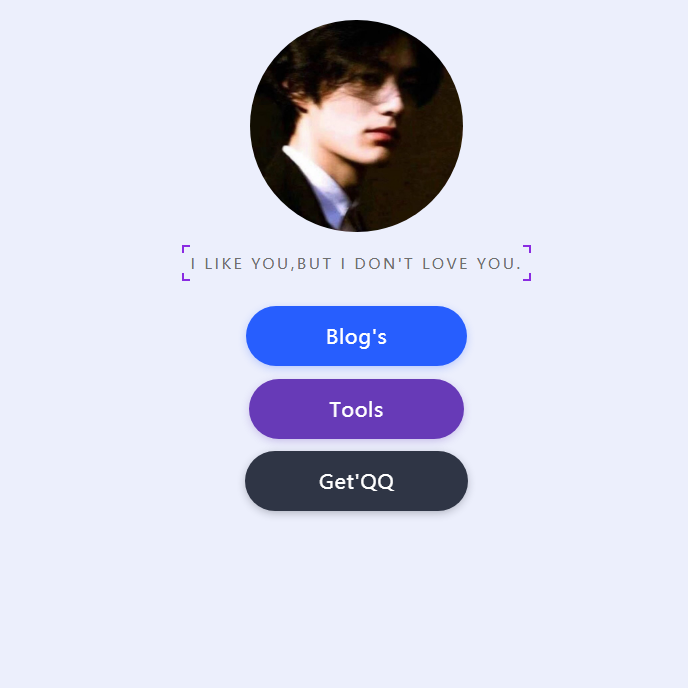Click the first YOU, in the quote
This screenshot has width=688, height=688.
[272, 264]
